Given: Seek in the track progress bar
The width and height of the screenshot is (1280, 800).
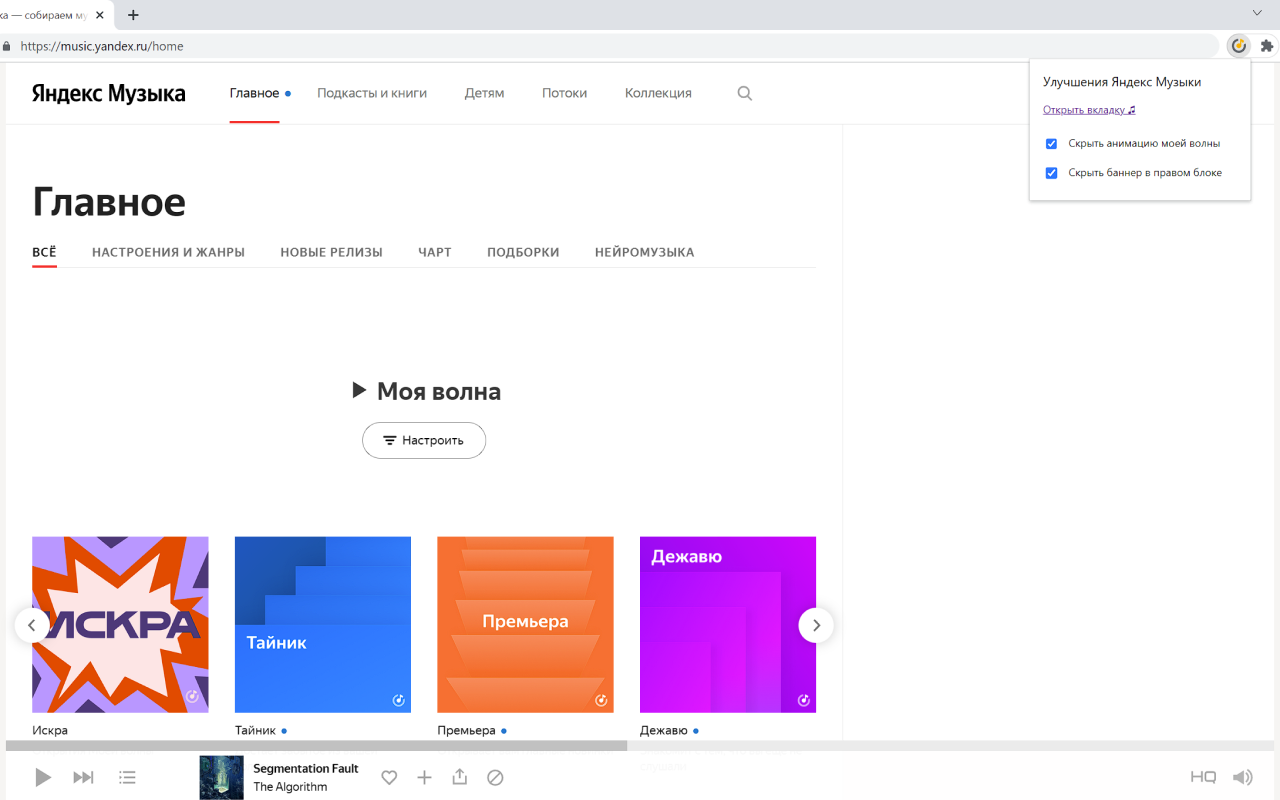Looking at the screenshot, I should click(x=640, y=745).
